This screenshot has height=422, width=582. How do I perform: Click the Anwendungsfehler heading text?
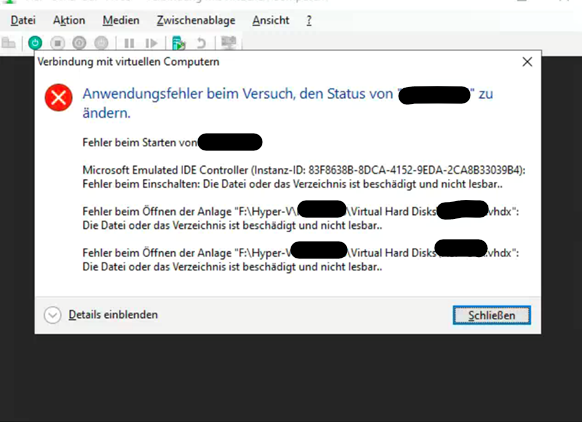[x=288, y=103]
